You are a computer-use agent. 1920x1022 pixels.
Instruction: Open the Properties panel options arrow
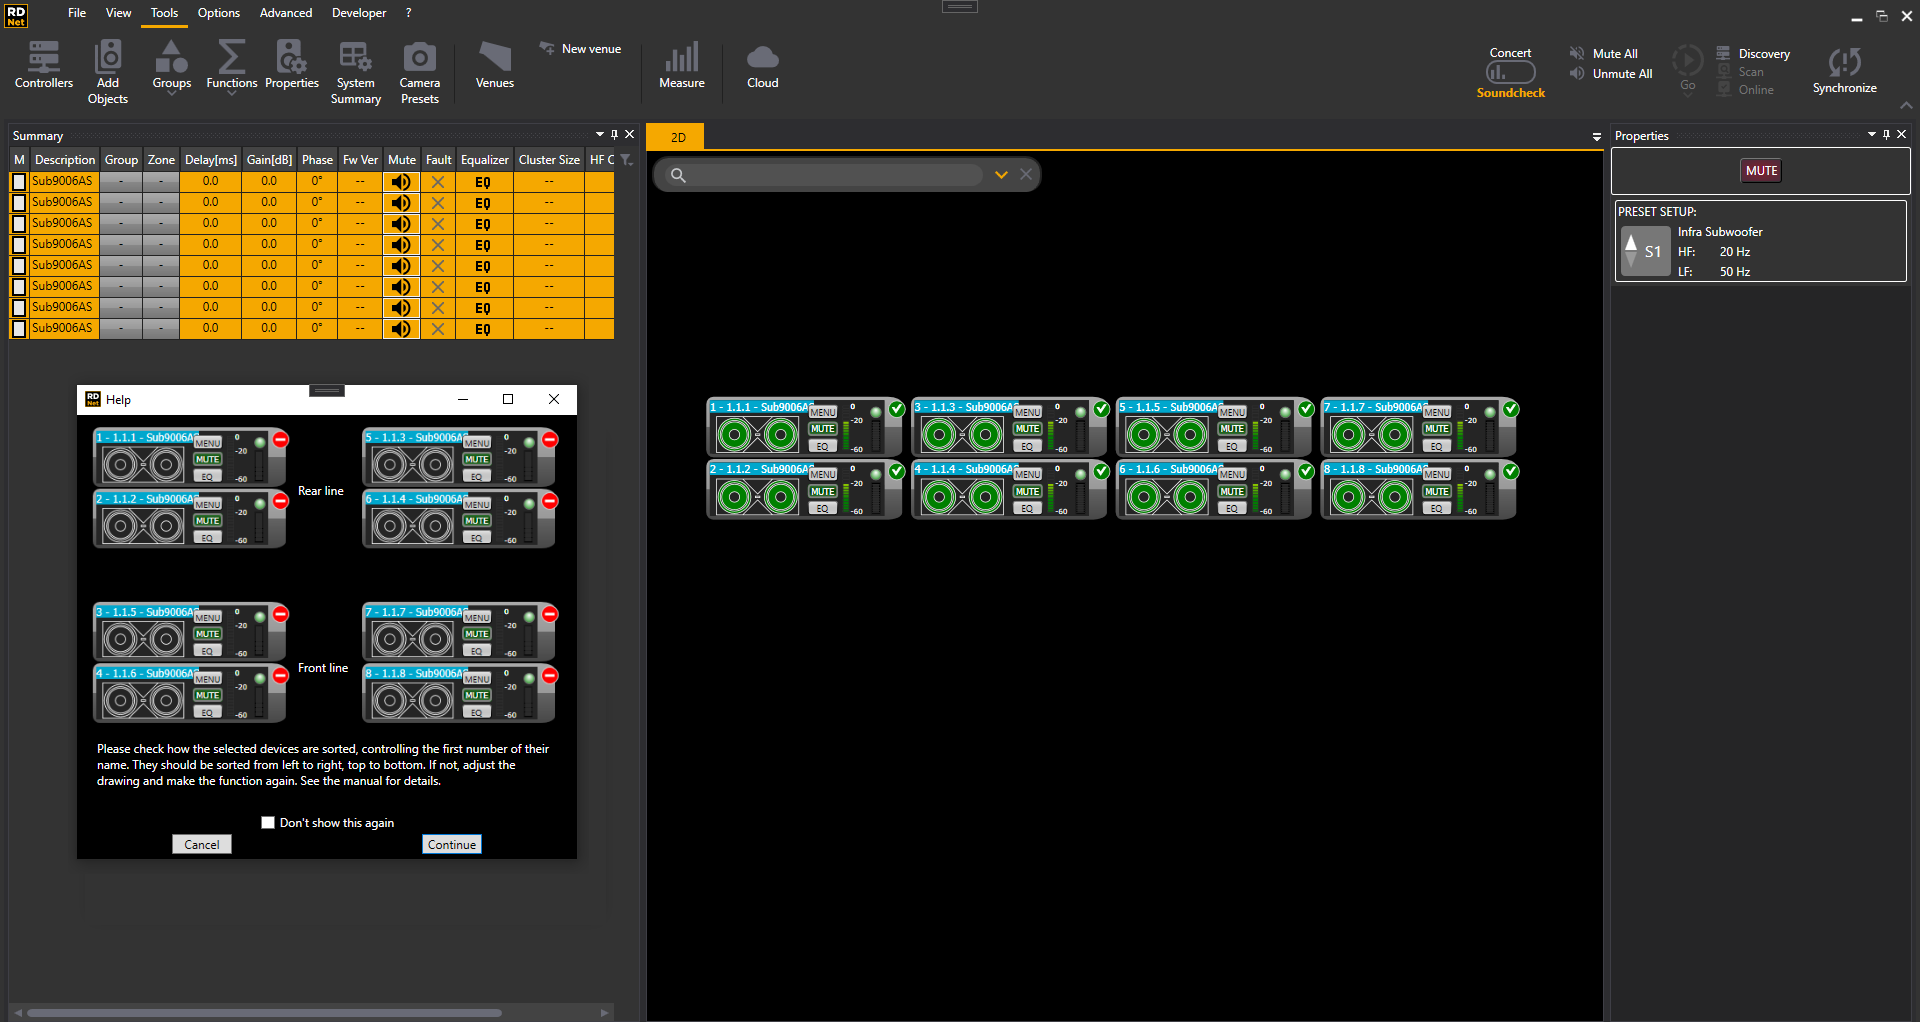pyautogui.click(x=1872, y=135)
